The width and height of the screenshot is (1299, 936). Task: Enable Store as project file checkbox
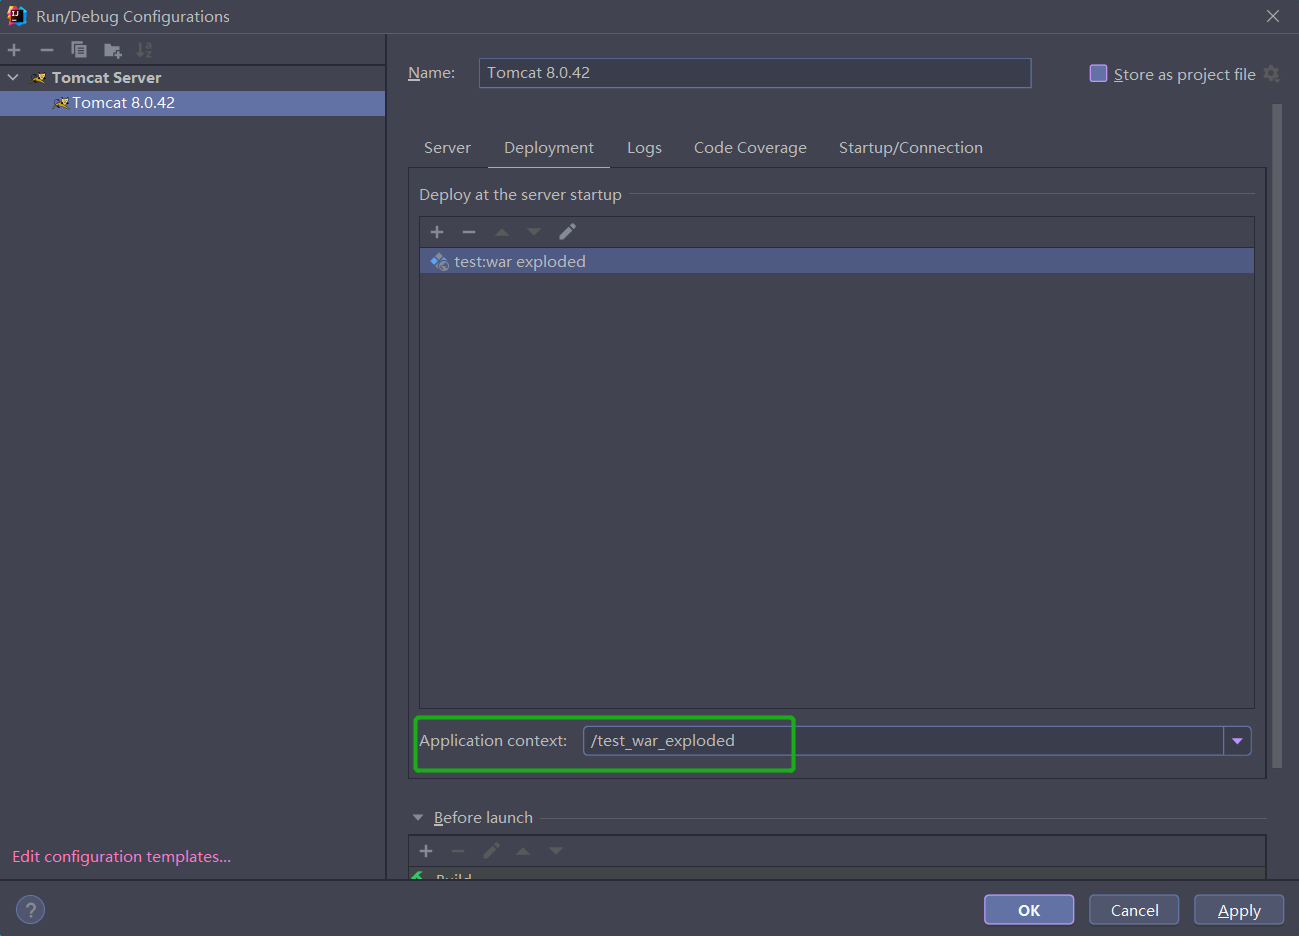[1098, 74]
